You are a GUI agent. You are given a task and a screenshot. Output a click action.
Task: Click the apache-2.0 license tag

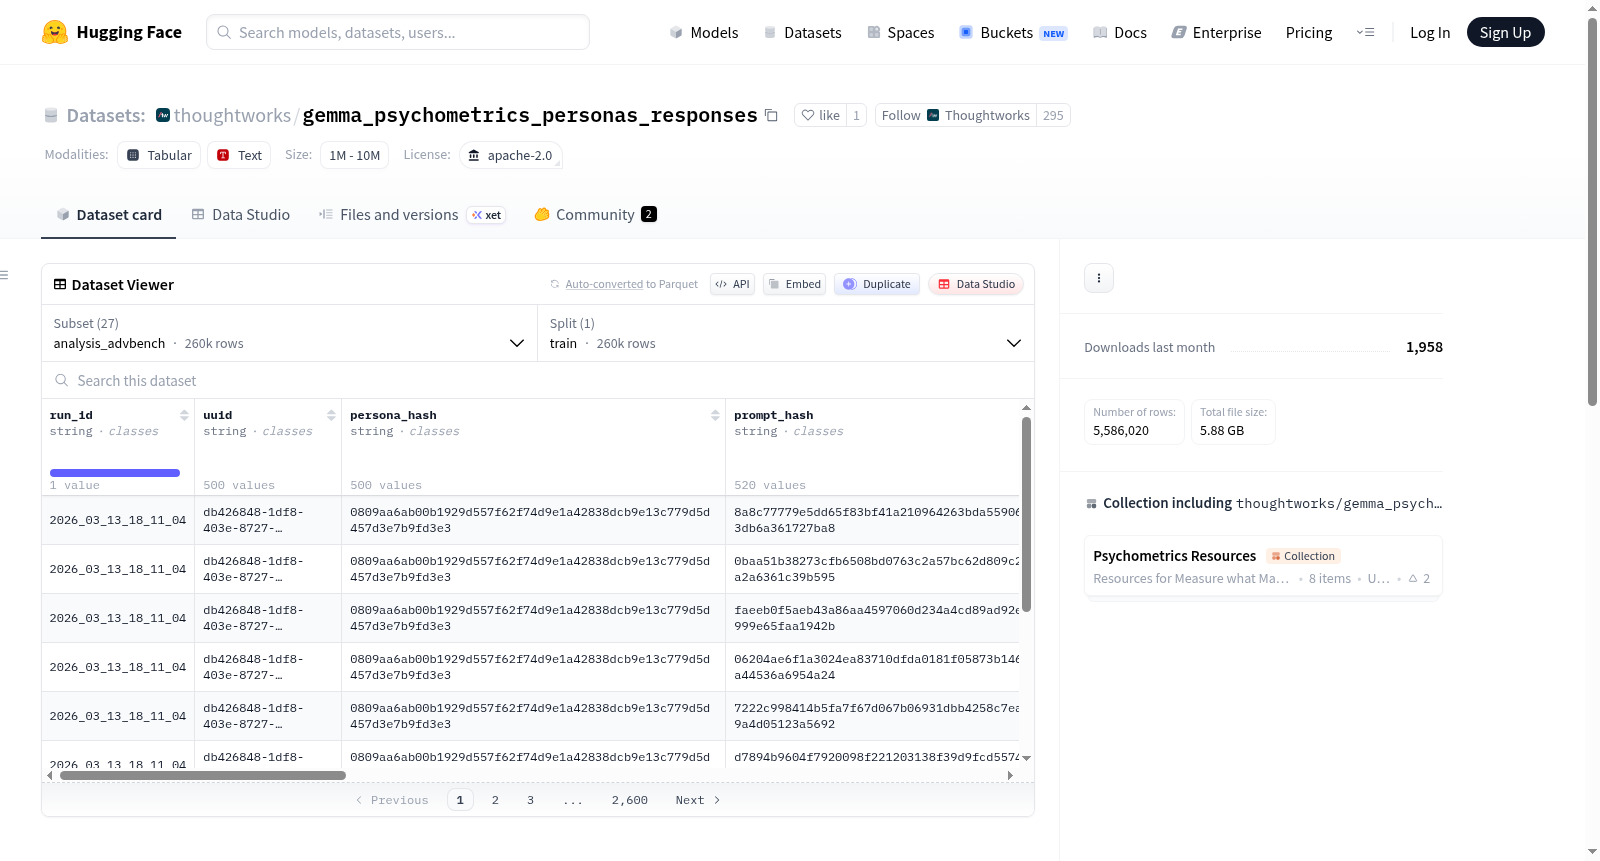[x=510, y=155]
